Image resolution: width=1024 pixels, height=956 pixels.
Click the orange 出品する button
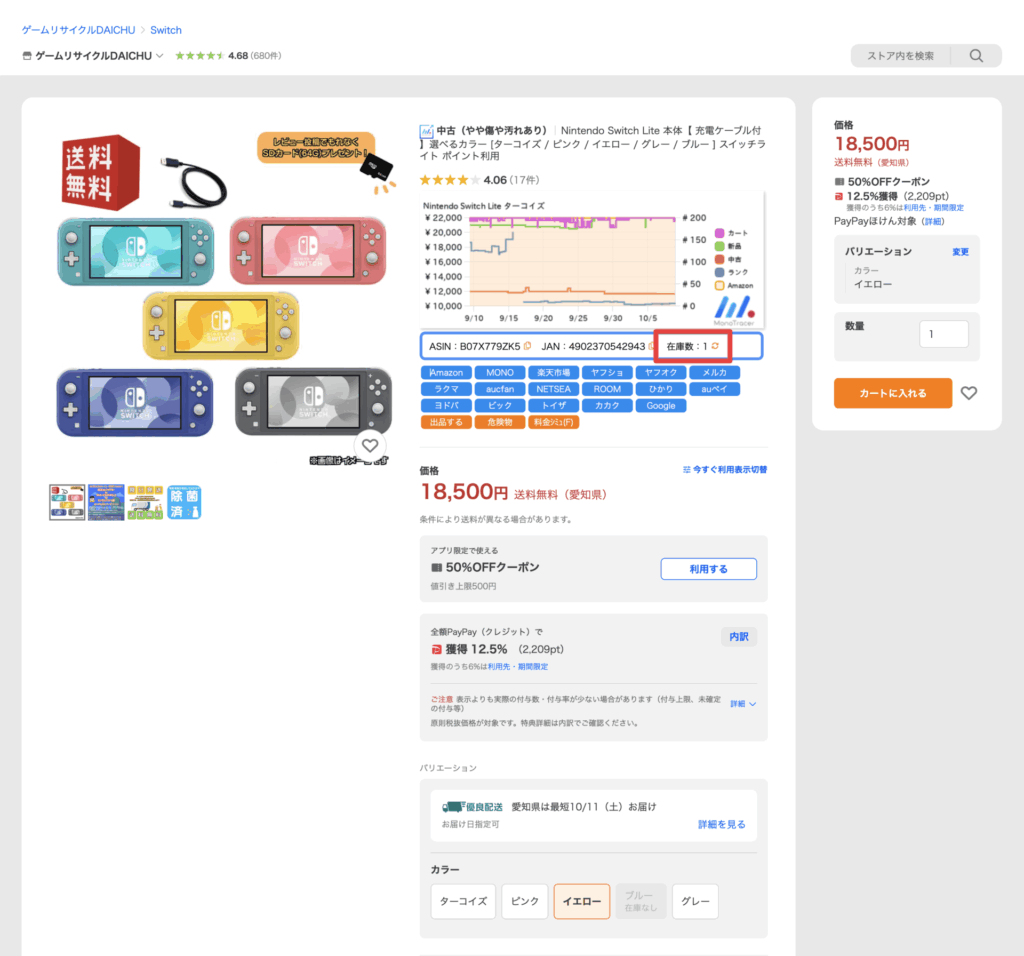pos(446,422)
